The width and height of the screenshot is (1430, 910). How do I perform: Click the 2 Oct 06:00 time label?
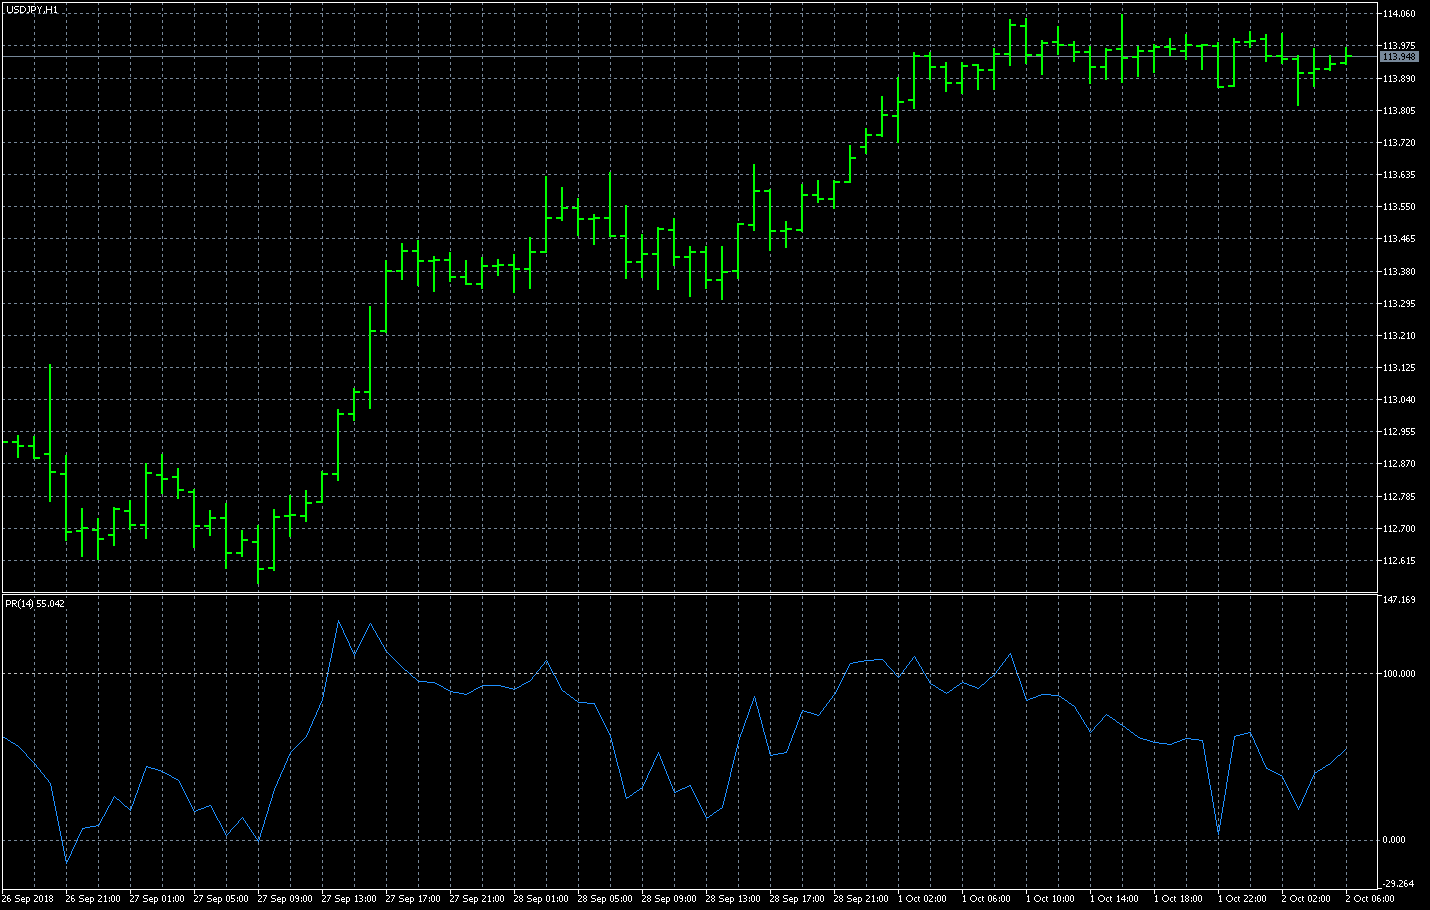coord(1370,899)
